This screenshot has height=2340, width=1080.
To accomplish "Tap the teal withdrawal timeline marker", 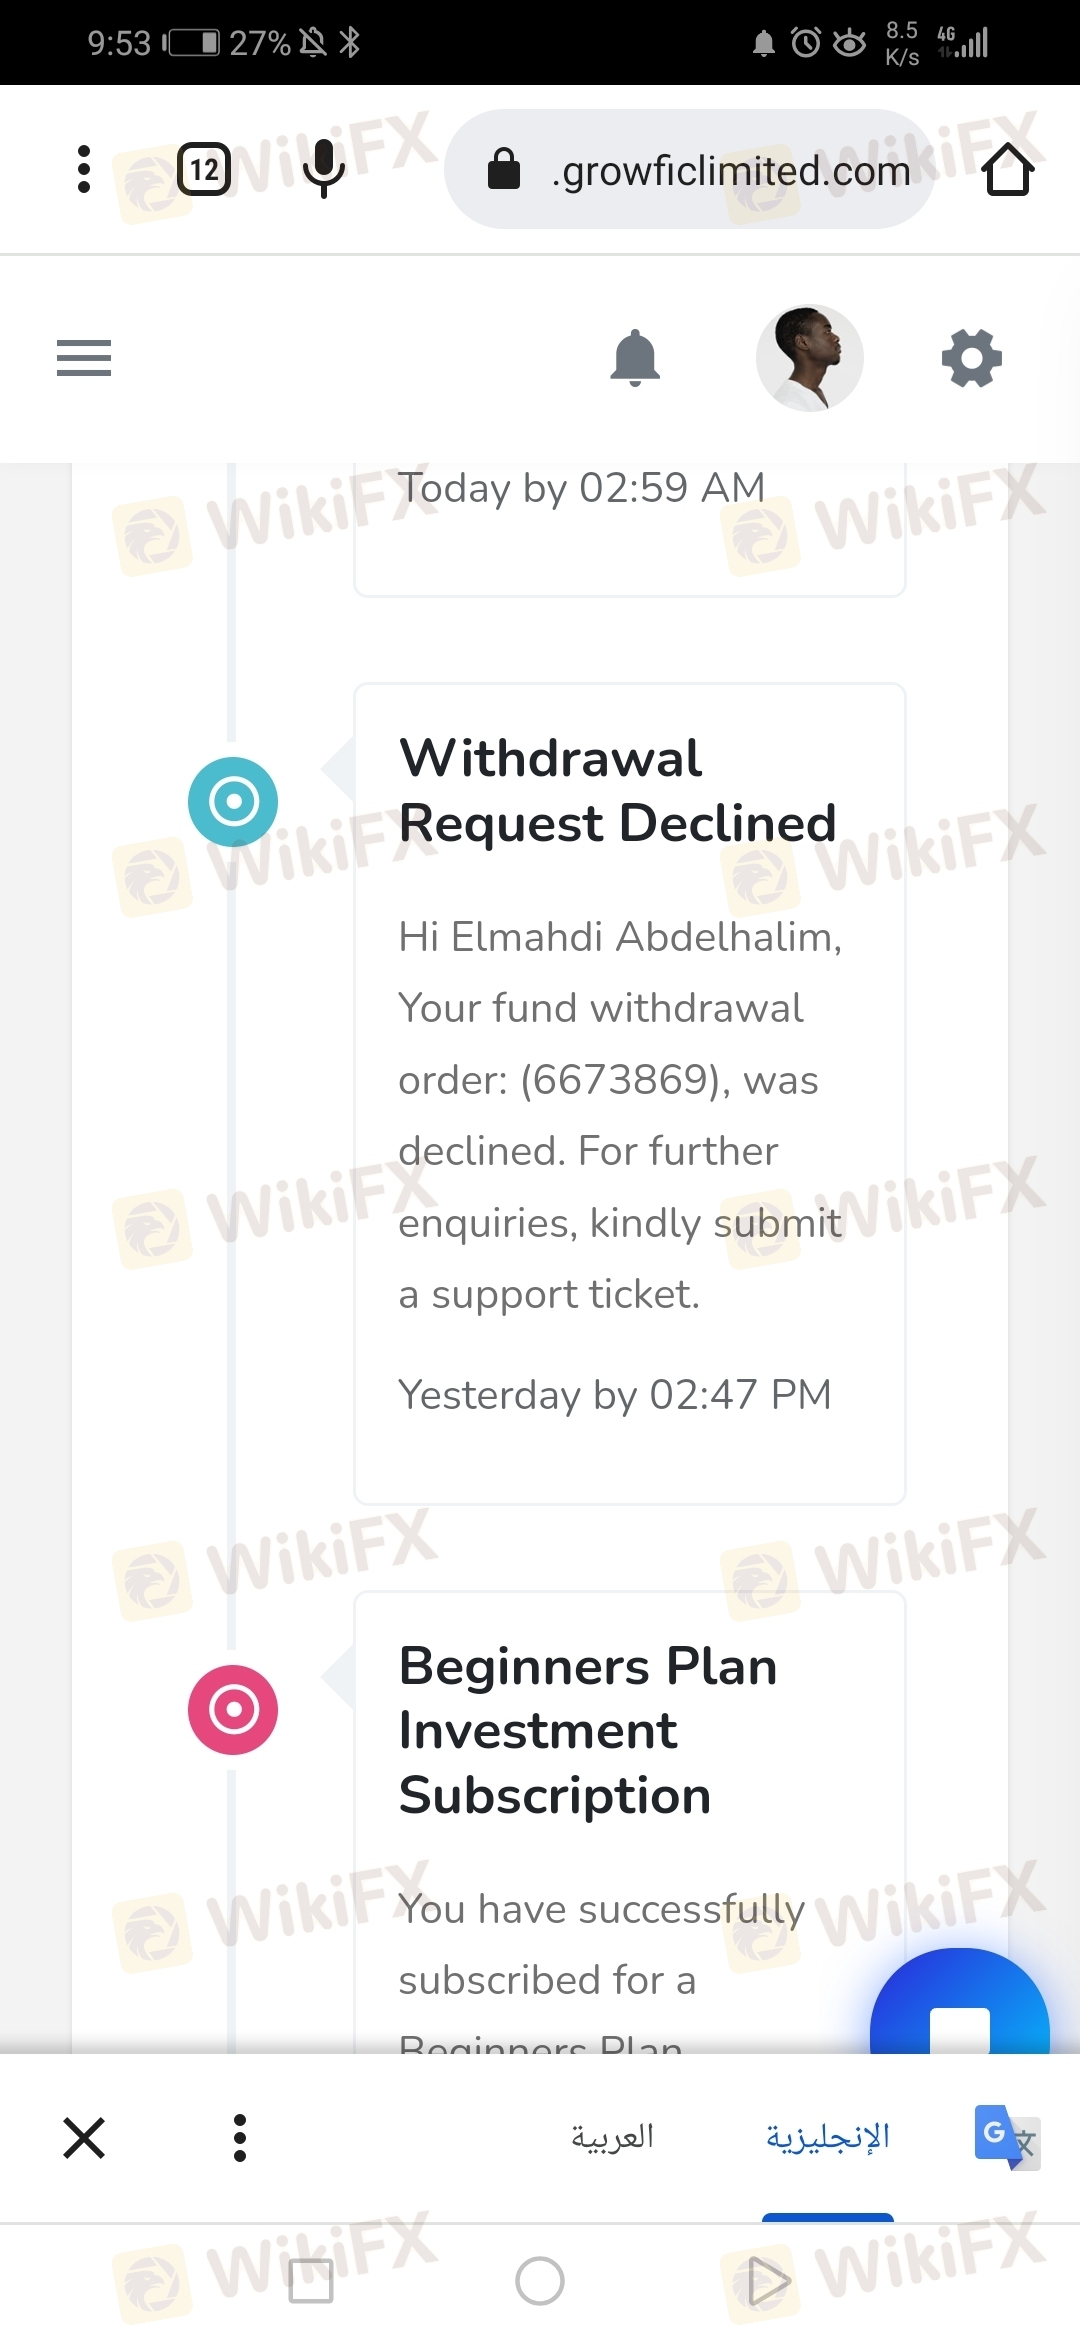I will point(233,802).
